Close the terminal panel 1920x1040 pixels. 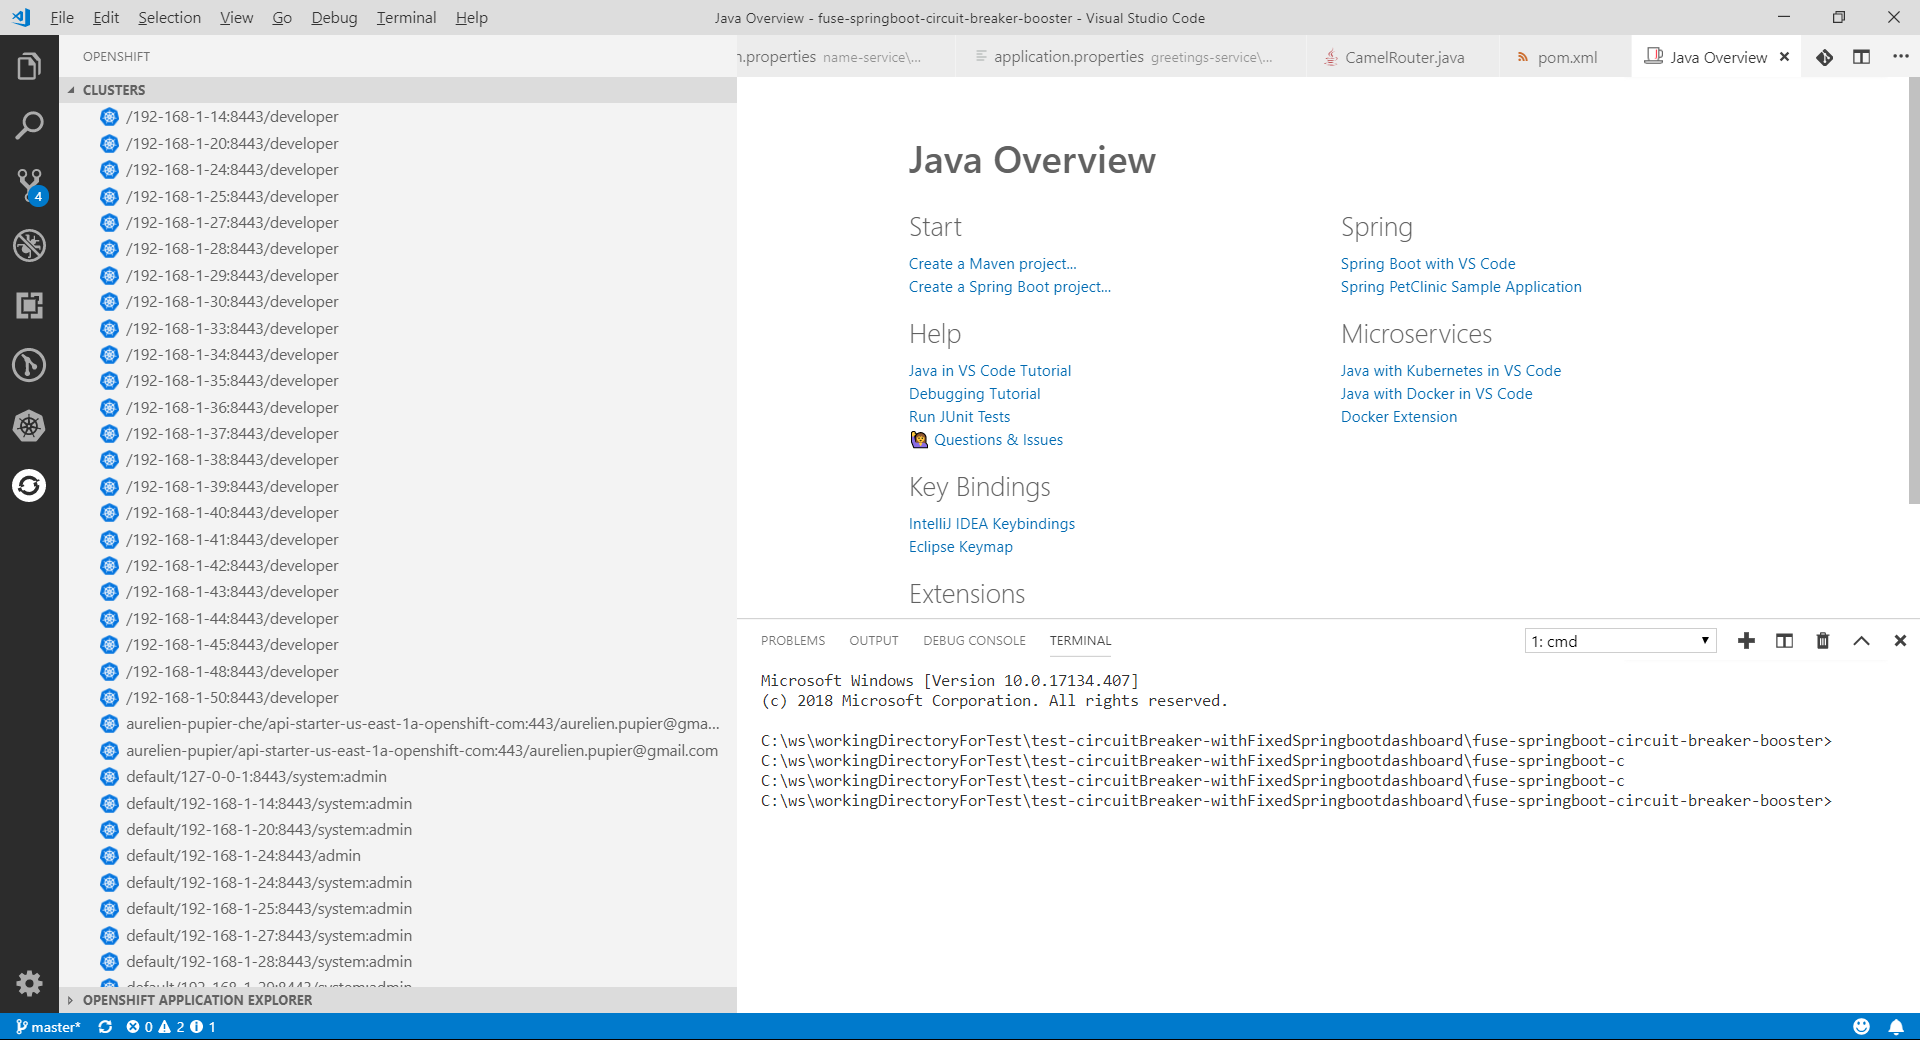(x=1900, y=641)
